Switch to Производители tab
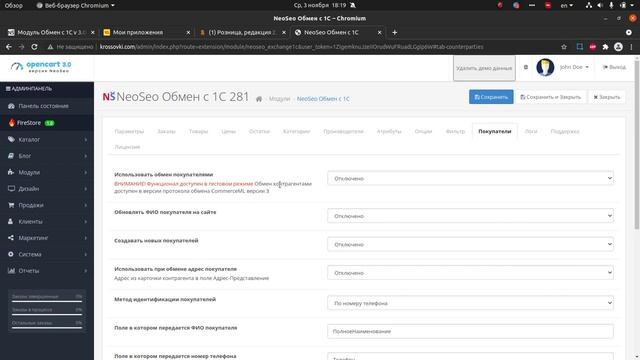 (x=343, y=131)
